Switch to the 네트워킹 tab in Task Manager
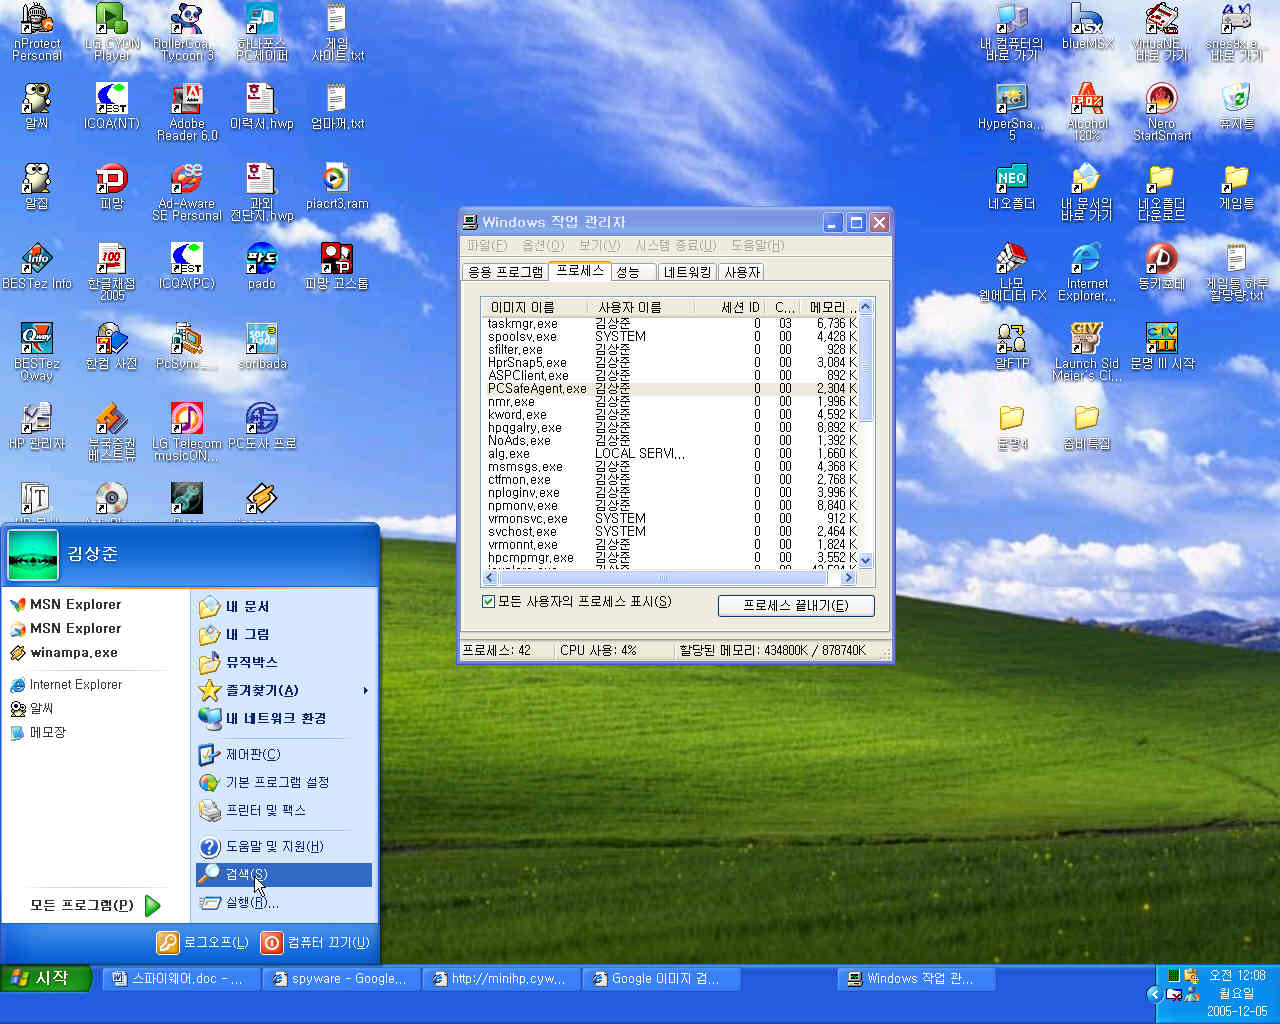Viewport: 1280px width, 1024px height. pos(687,272)
